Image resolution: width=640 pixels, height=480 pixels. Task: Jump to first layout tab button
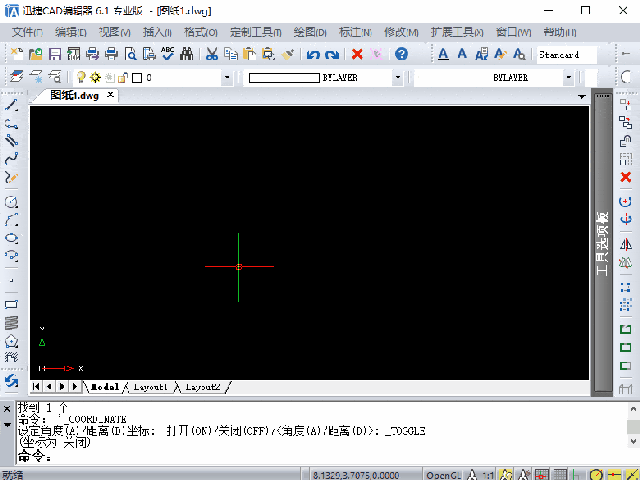tap(36, 386)
